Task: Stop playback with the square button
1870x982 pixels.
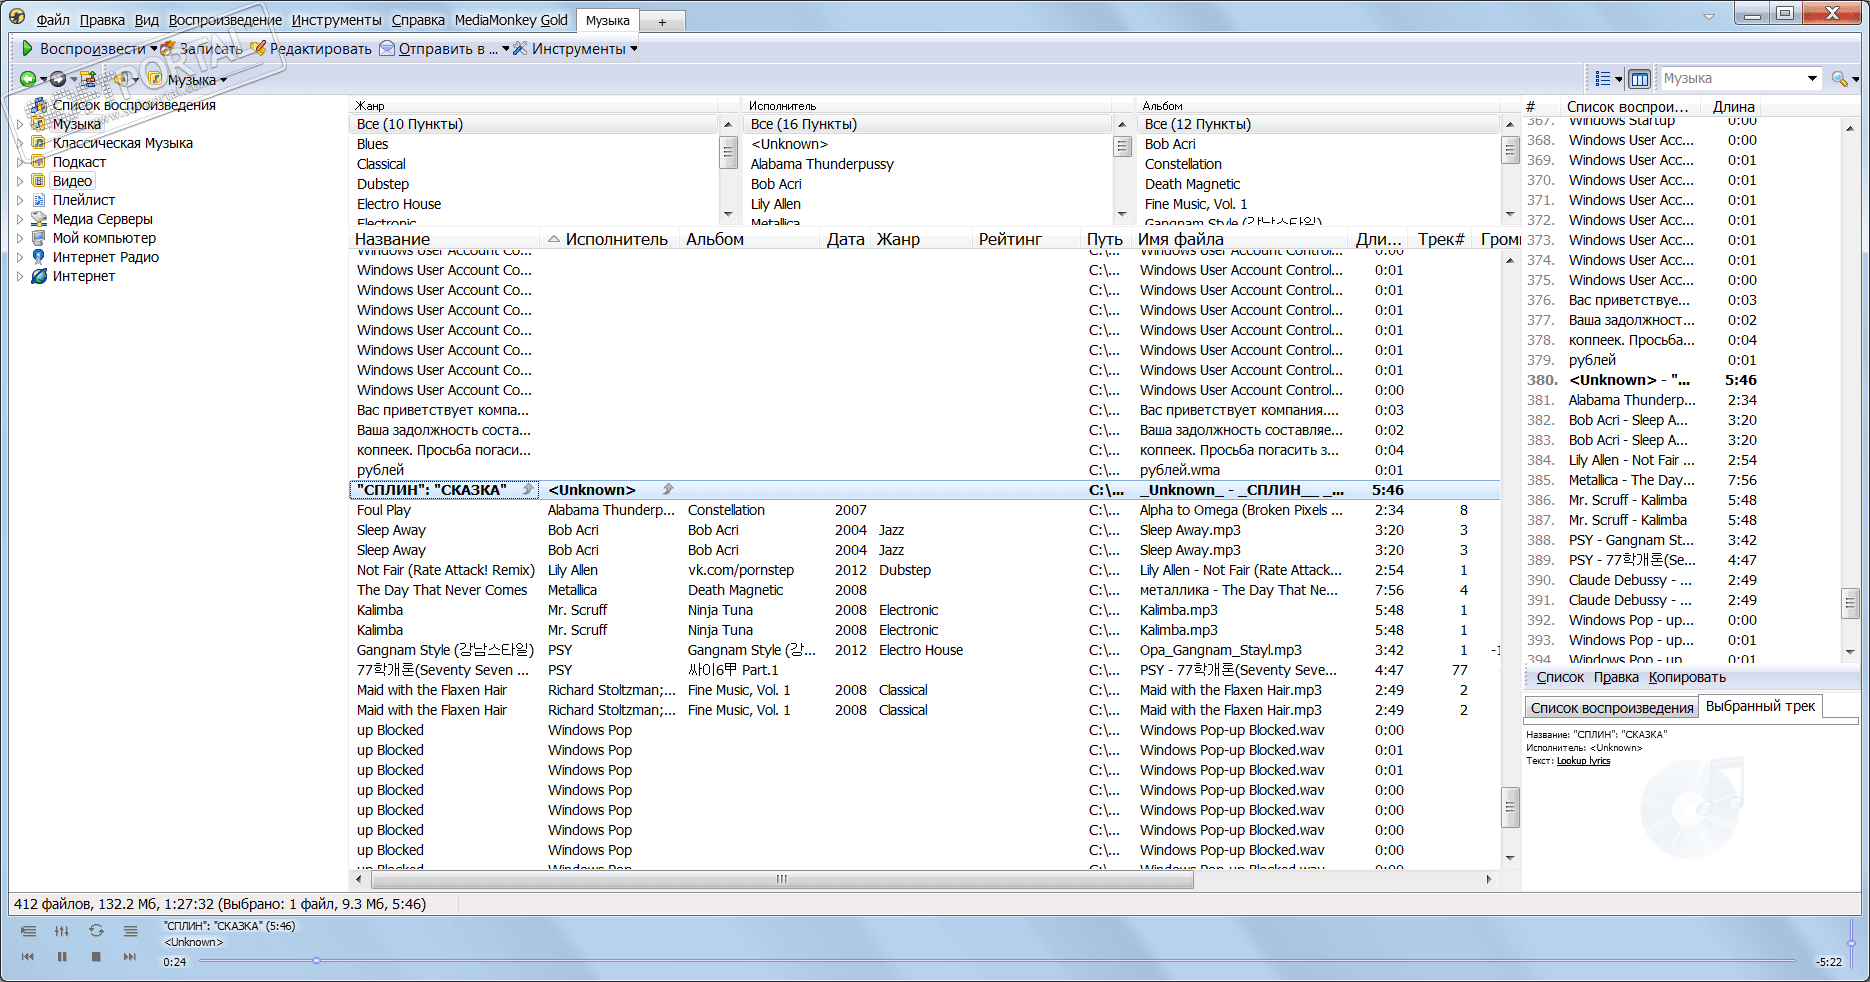Action: click(96, 957)
